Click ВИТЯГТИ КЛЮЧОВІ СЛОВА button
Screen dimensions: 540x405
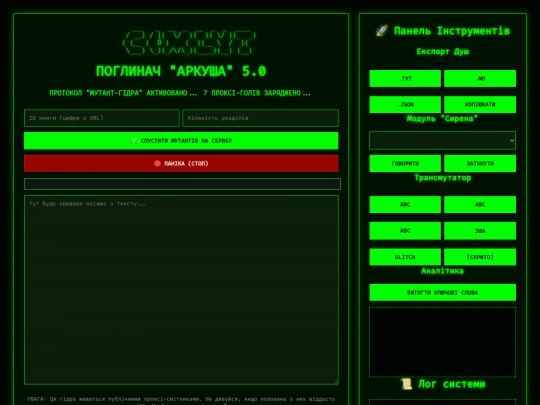[443, 292]
